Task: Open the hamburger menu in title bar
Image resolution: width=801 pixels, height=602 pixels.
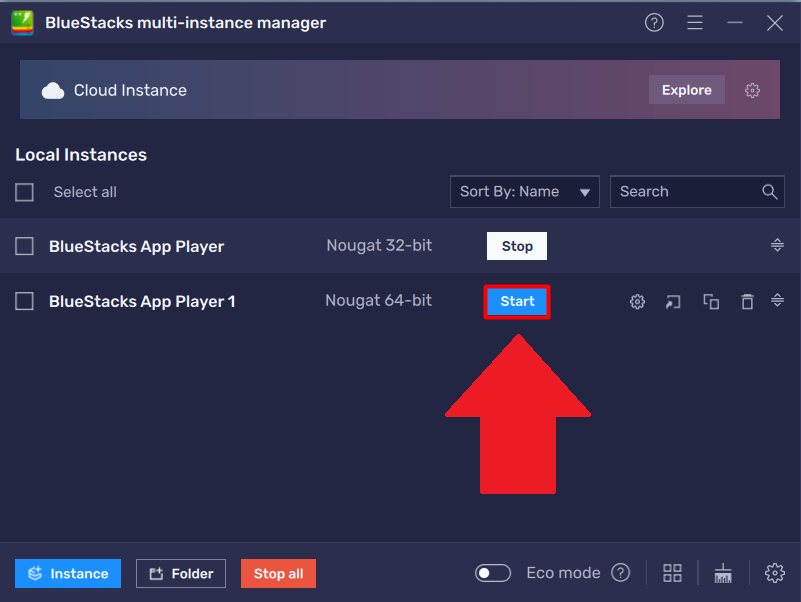Action: coord(694,22)
